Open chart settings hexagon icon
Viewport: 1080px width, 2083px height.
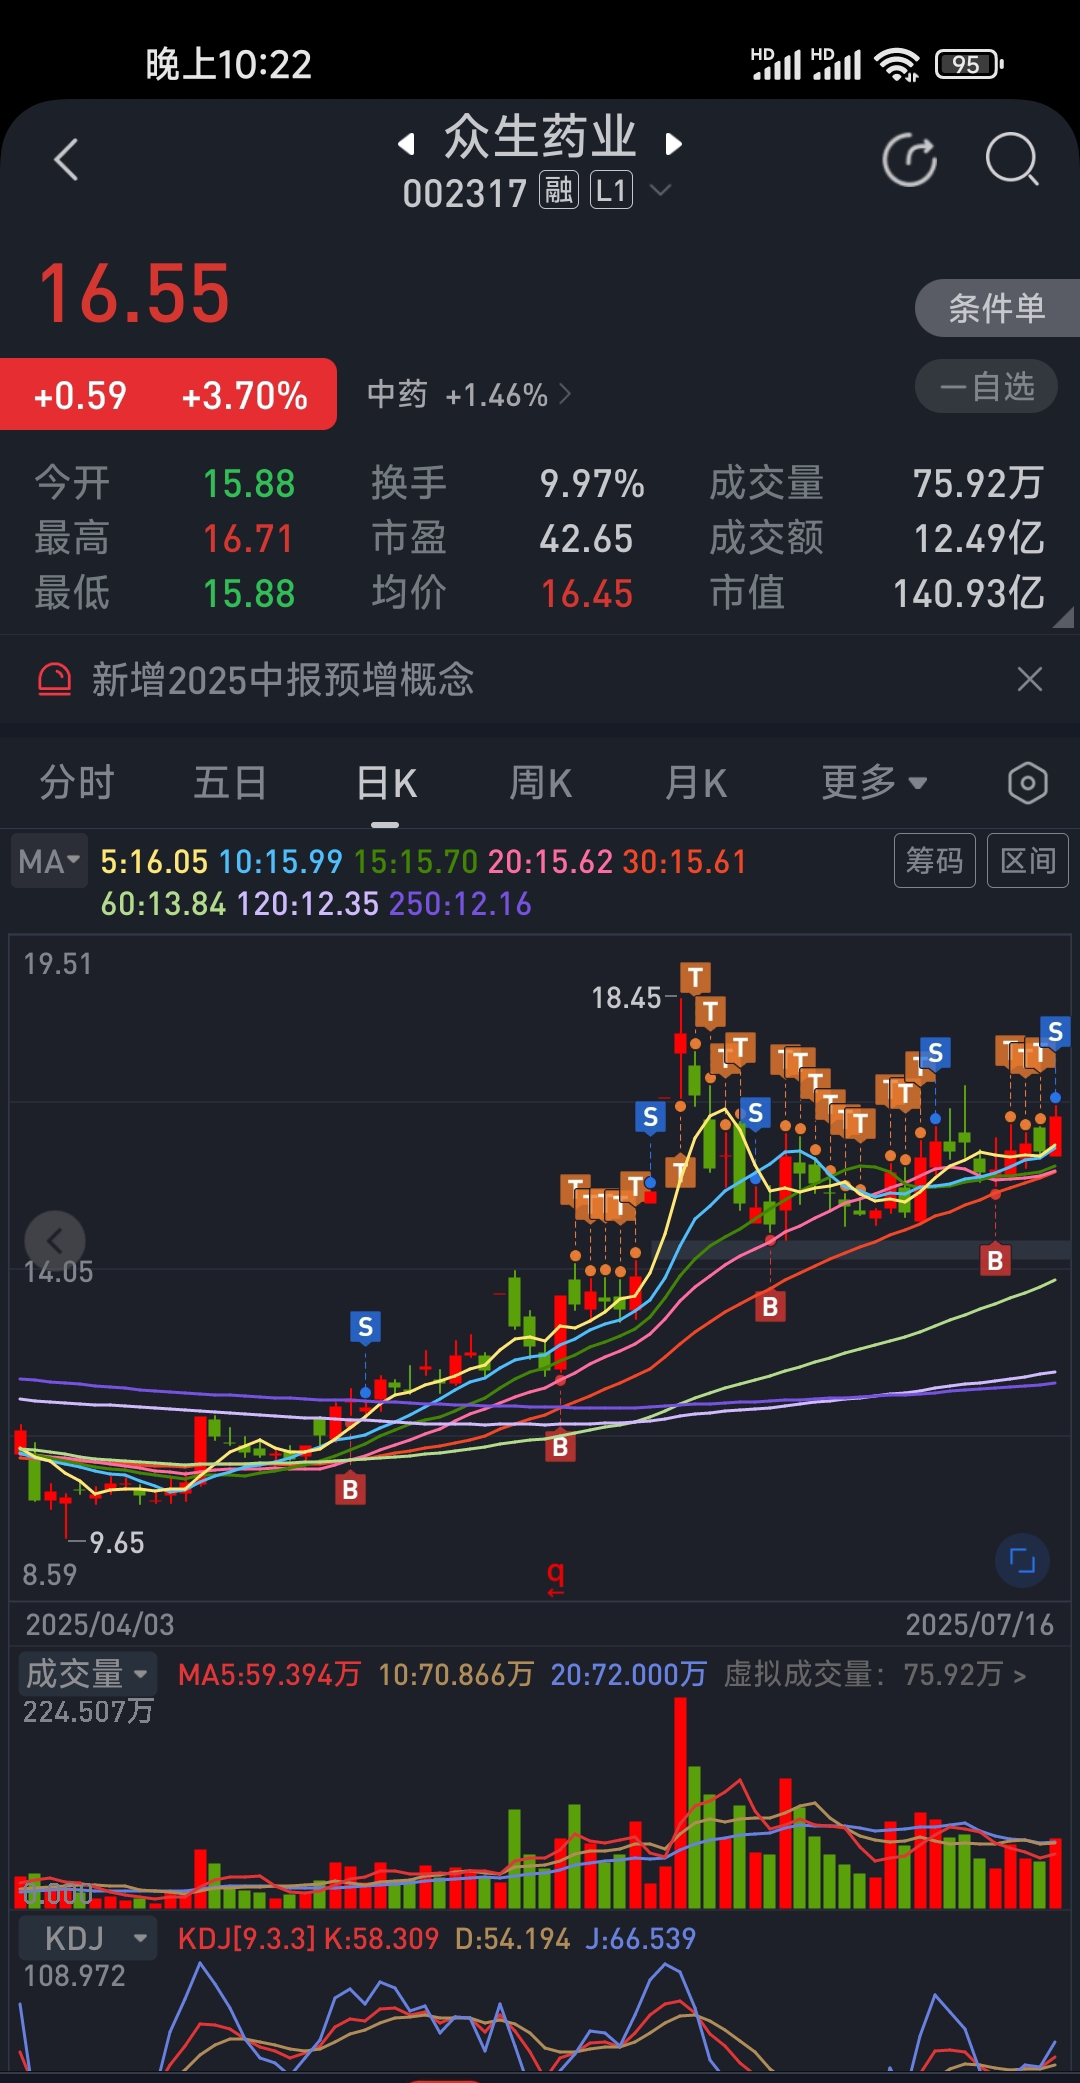pos(1028,783)
